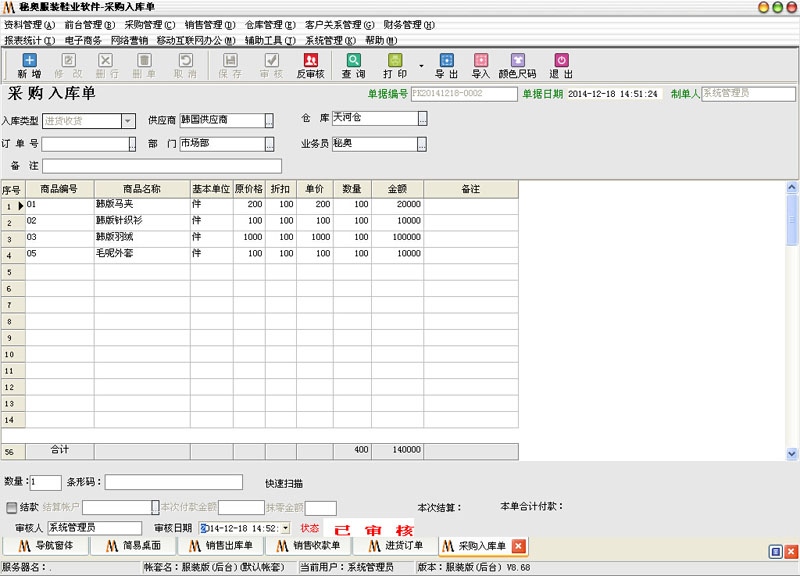Select the 韩版羽绒 cell
This screenshot has width=800, height=576.
pos(142,237)
